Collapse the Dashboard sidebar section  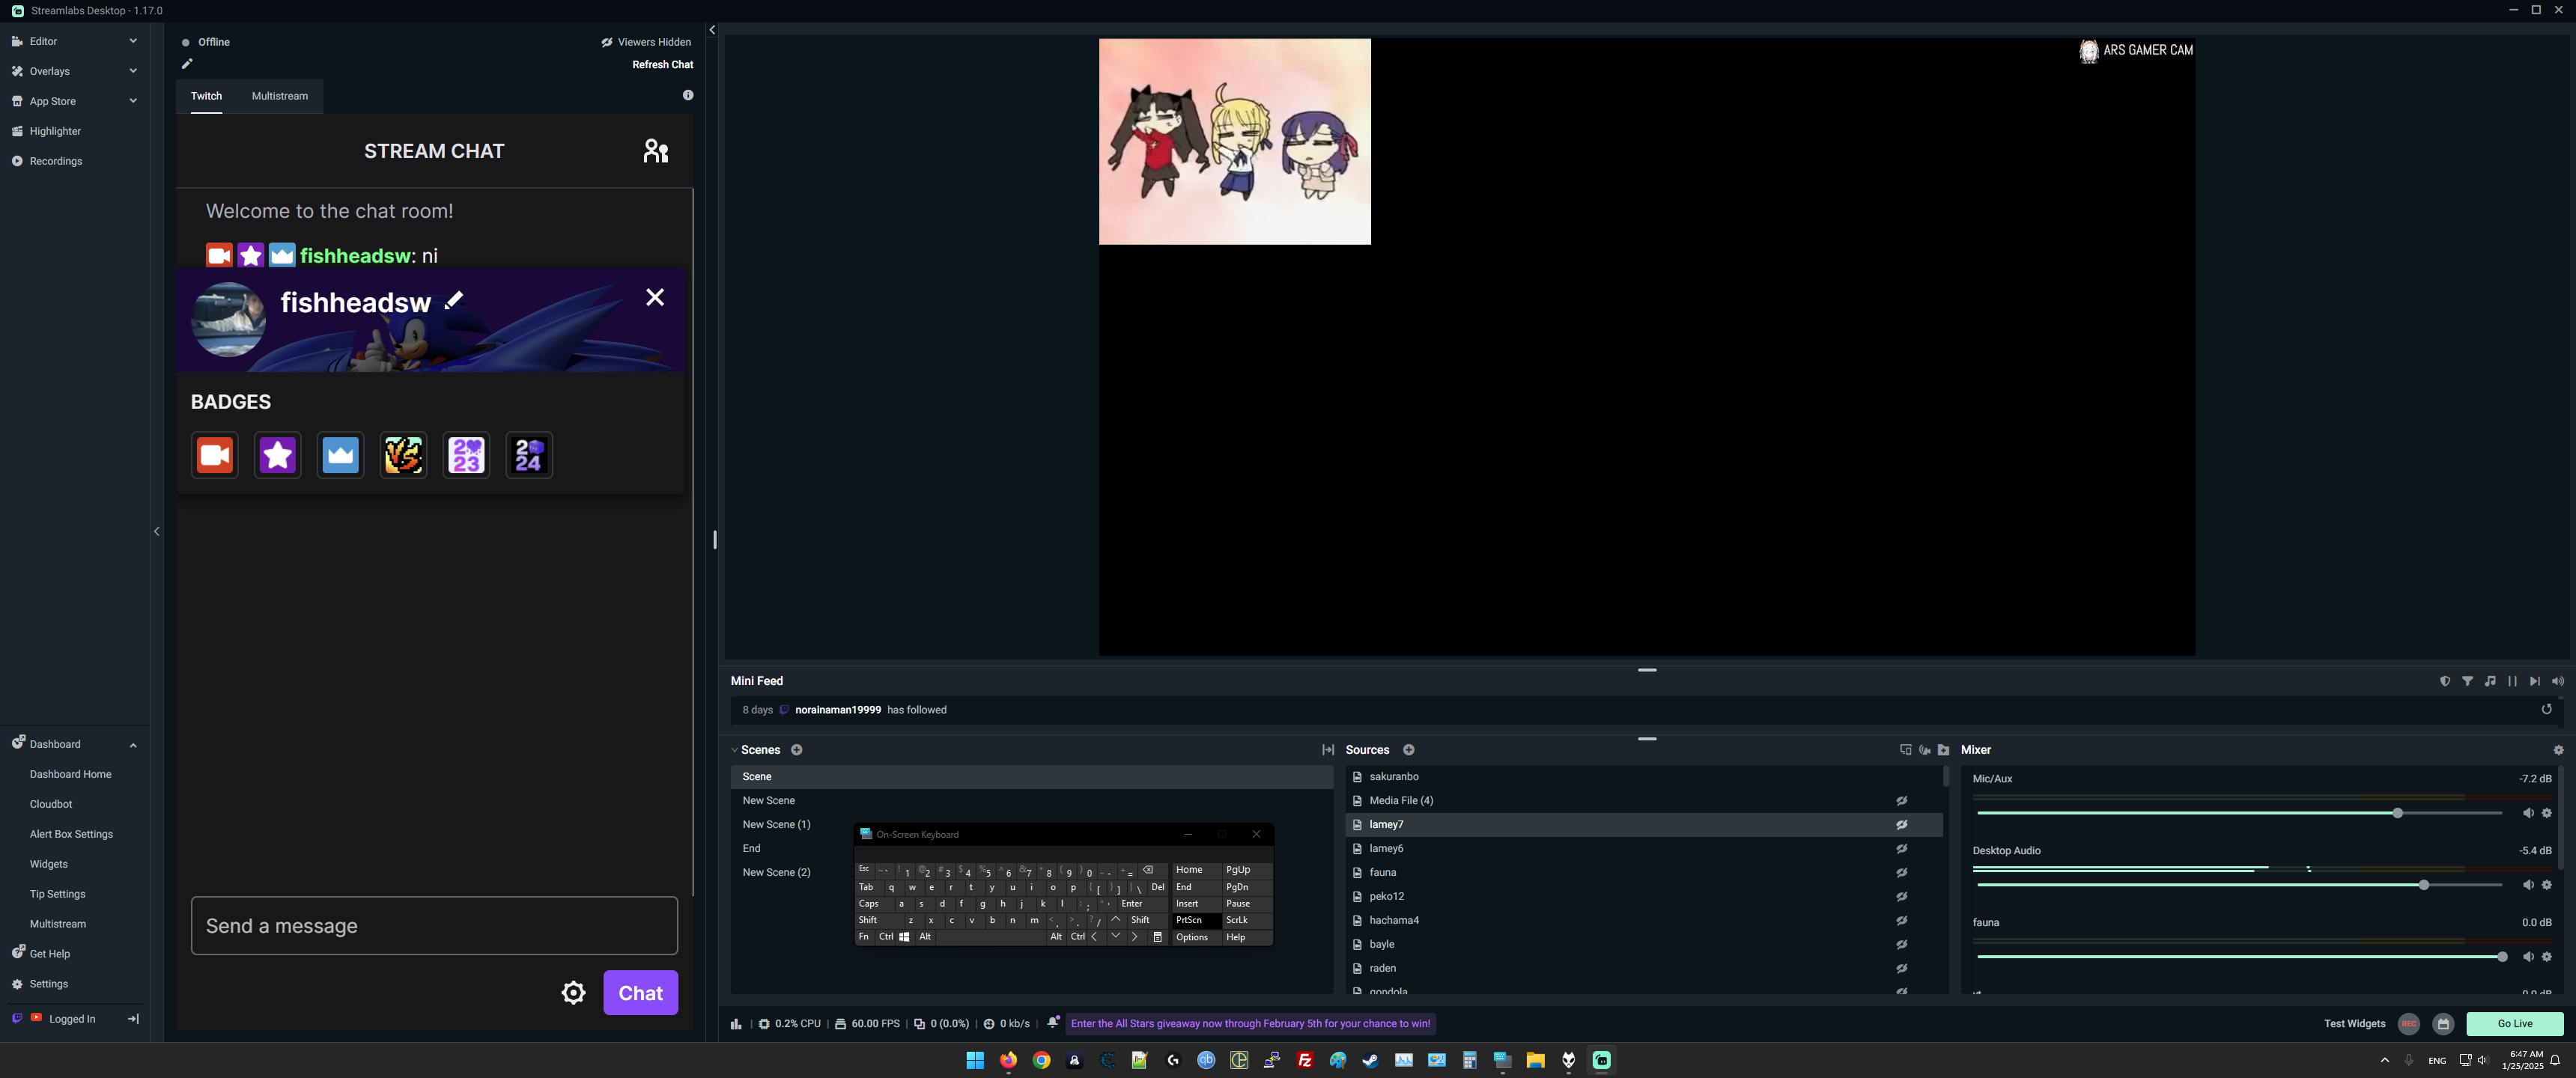click(133, 745)
